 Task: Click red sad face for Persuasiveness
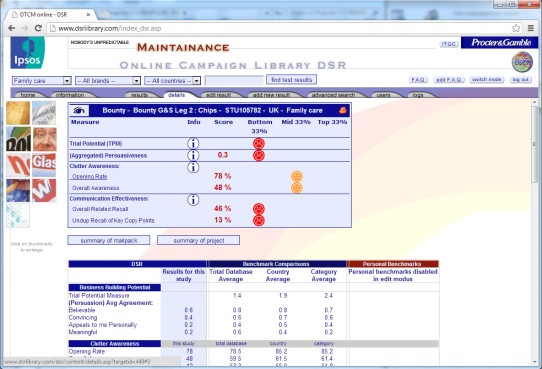click(x=259, y=155)
